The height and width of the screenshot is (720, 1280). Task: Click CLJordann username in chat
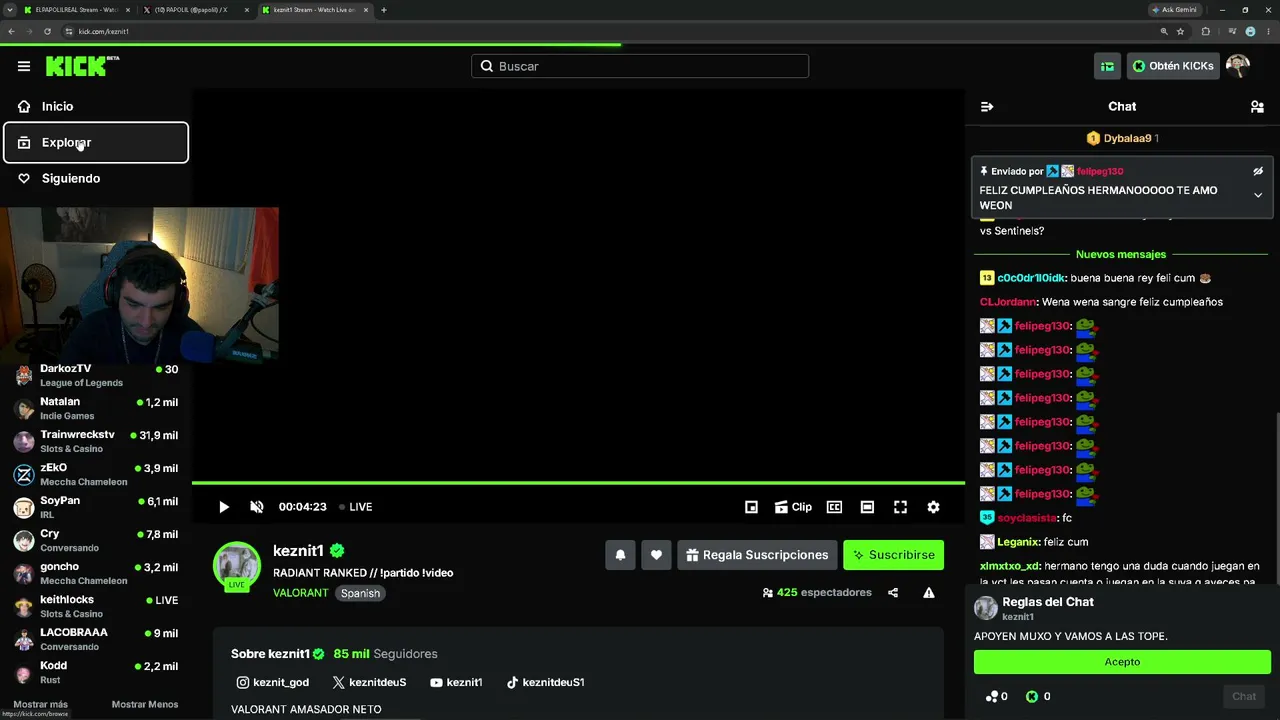1008,302
